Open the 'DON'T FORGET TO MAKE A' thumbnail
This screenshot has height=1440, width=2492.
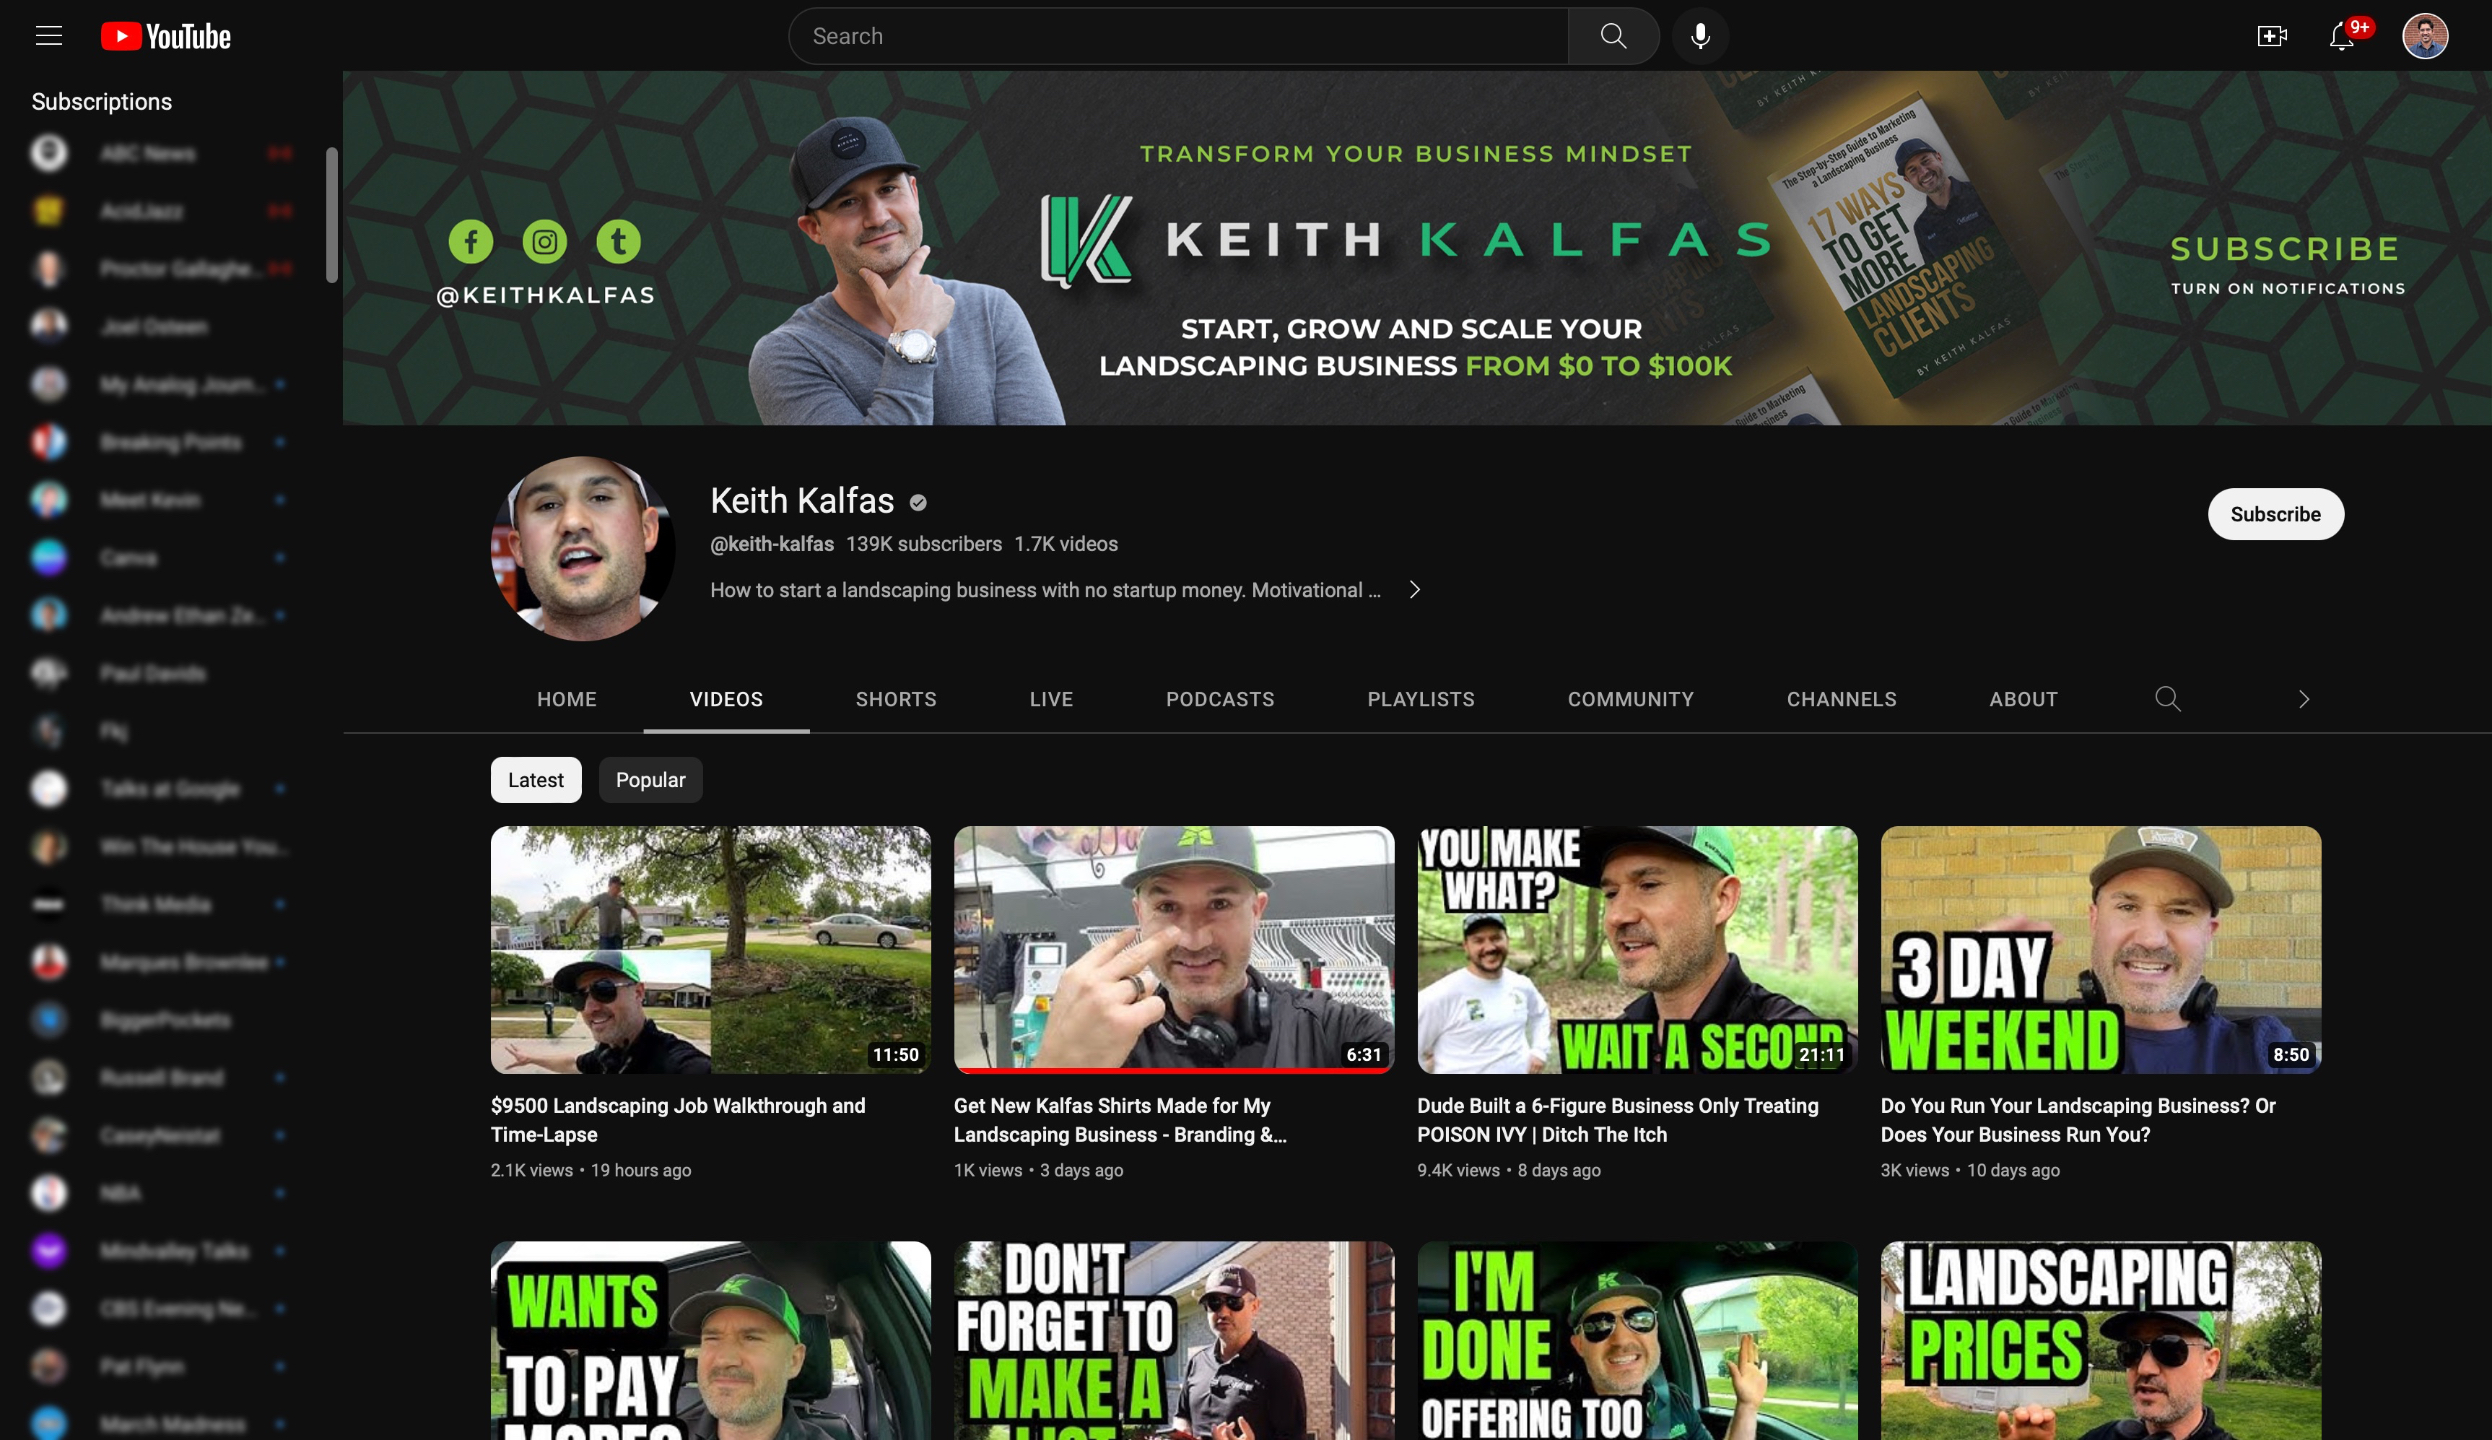[x=1174, y=1341]
